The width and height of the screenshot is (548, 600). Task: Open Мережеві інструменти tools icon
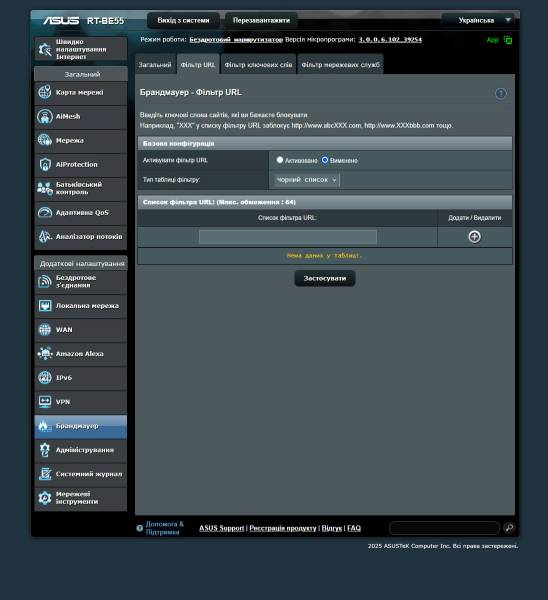[45, 498]
